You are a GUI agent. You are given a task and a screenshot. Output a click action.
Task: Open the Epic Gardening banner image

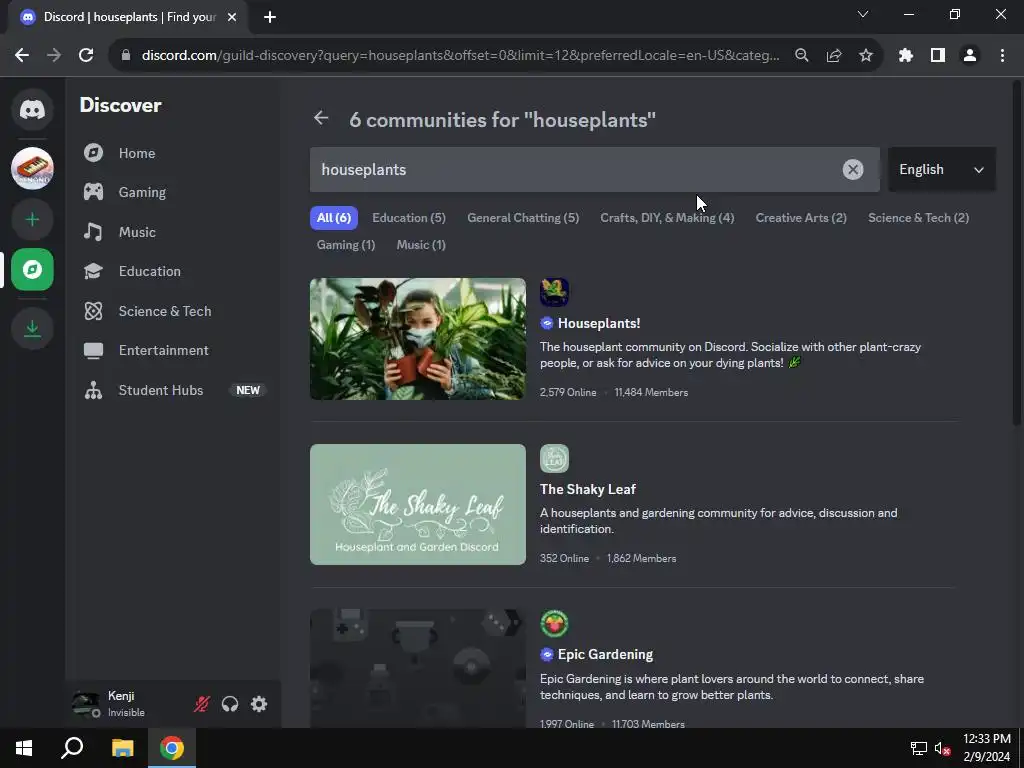pos(418,669)
